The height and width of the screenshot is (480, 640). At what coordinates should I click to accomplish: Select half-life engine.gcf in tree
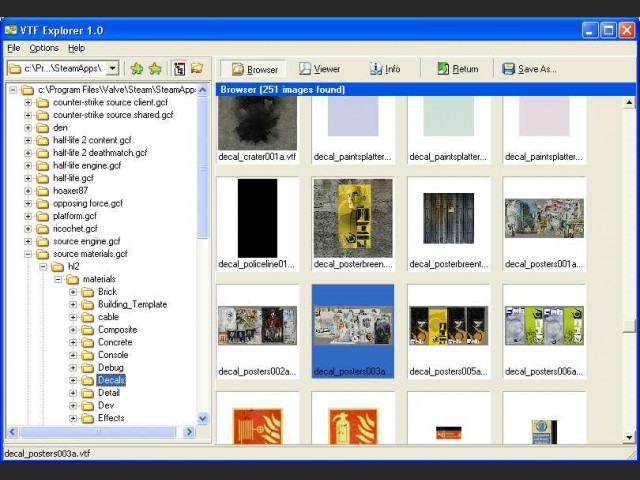(87, 165)
